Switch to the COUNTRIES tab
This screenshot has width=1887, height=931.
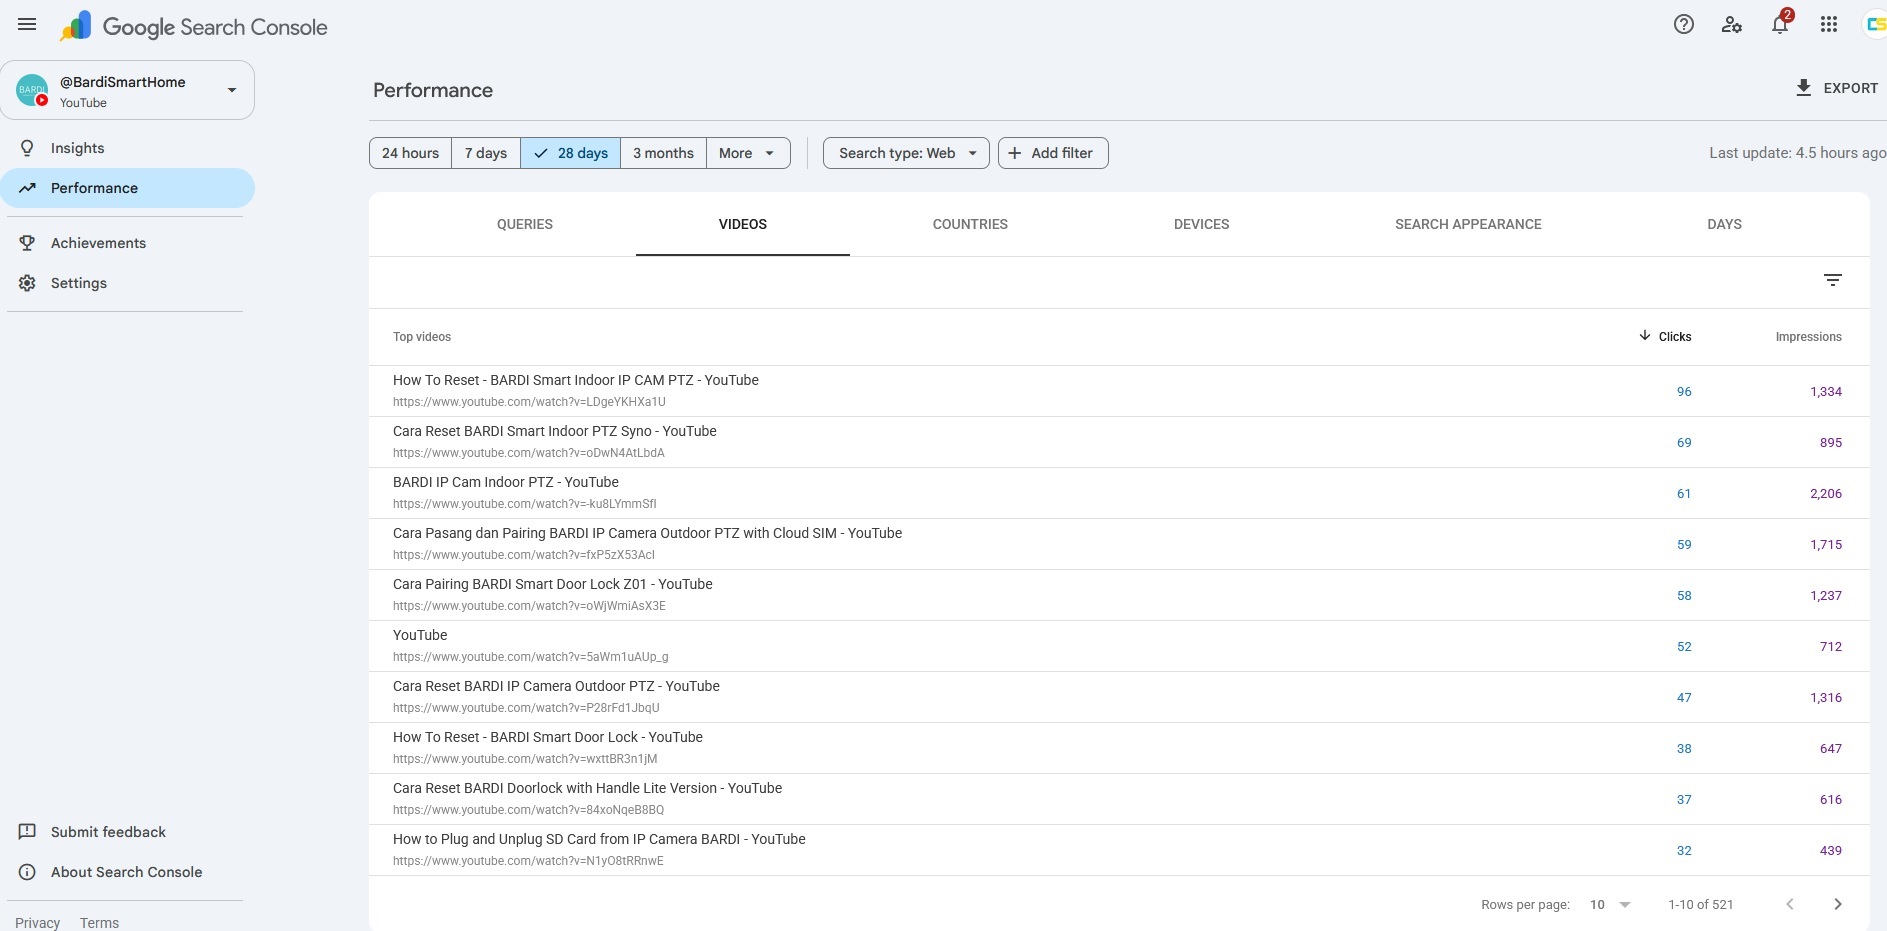tap(970, 224)
